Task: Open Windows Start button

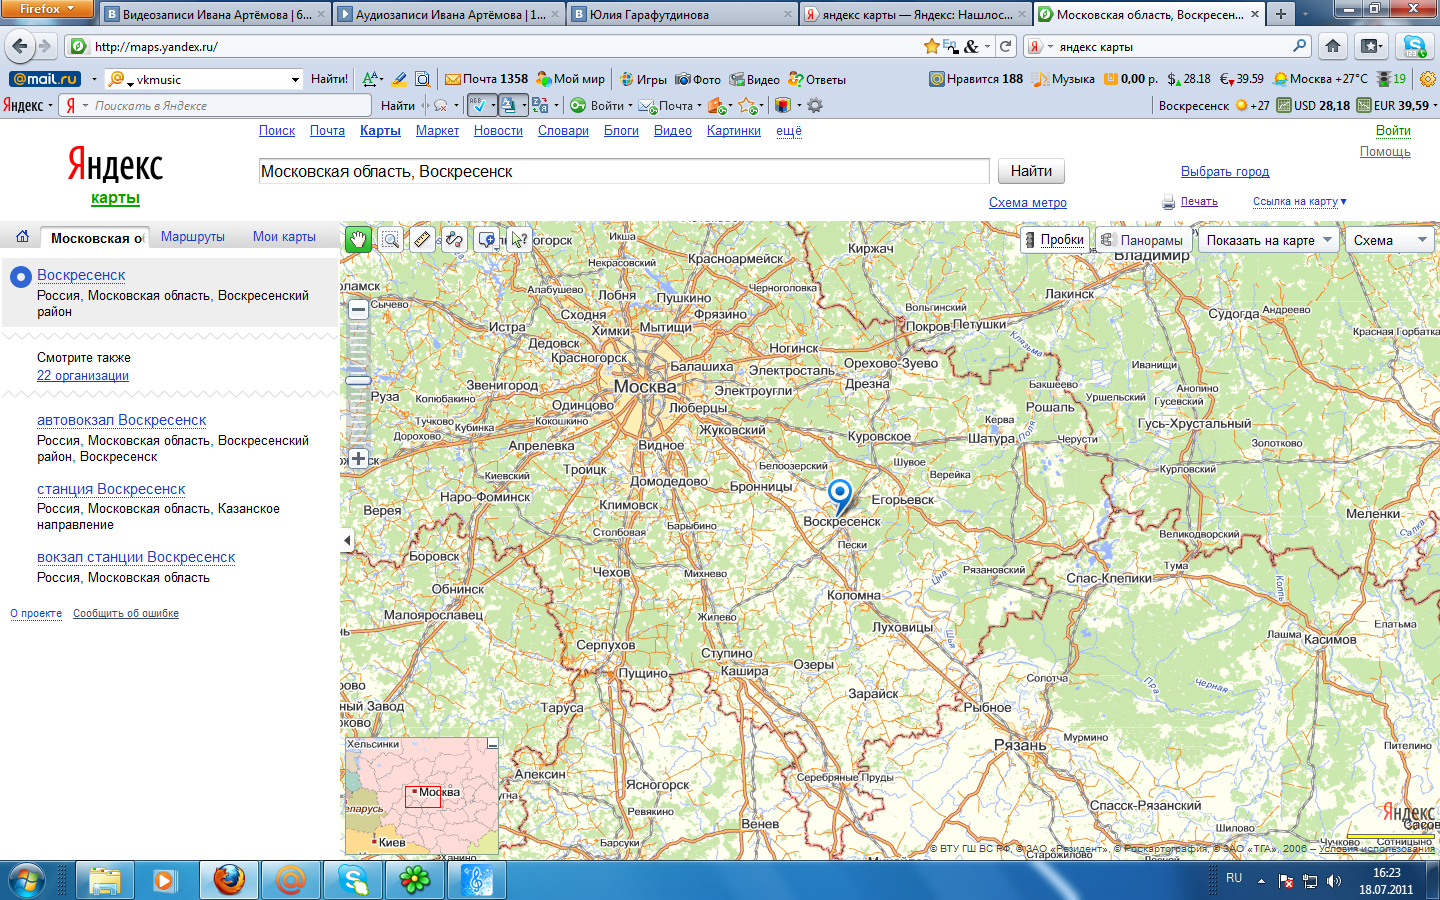Action: pos(26,880)
